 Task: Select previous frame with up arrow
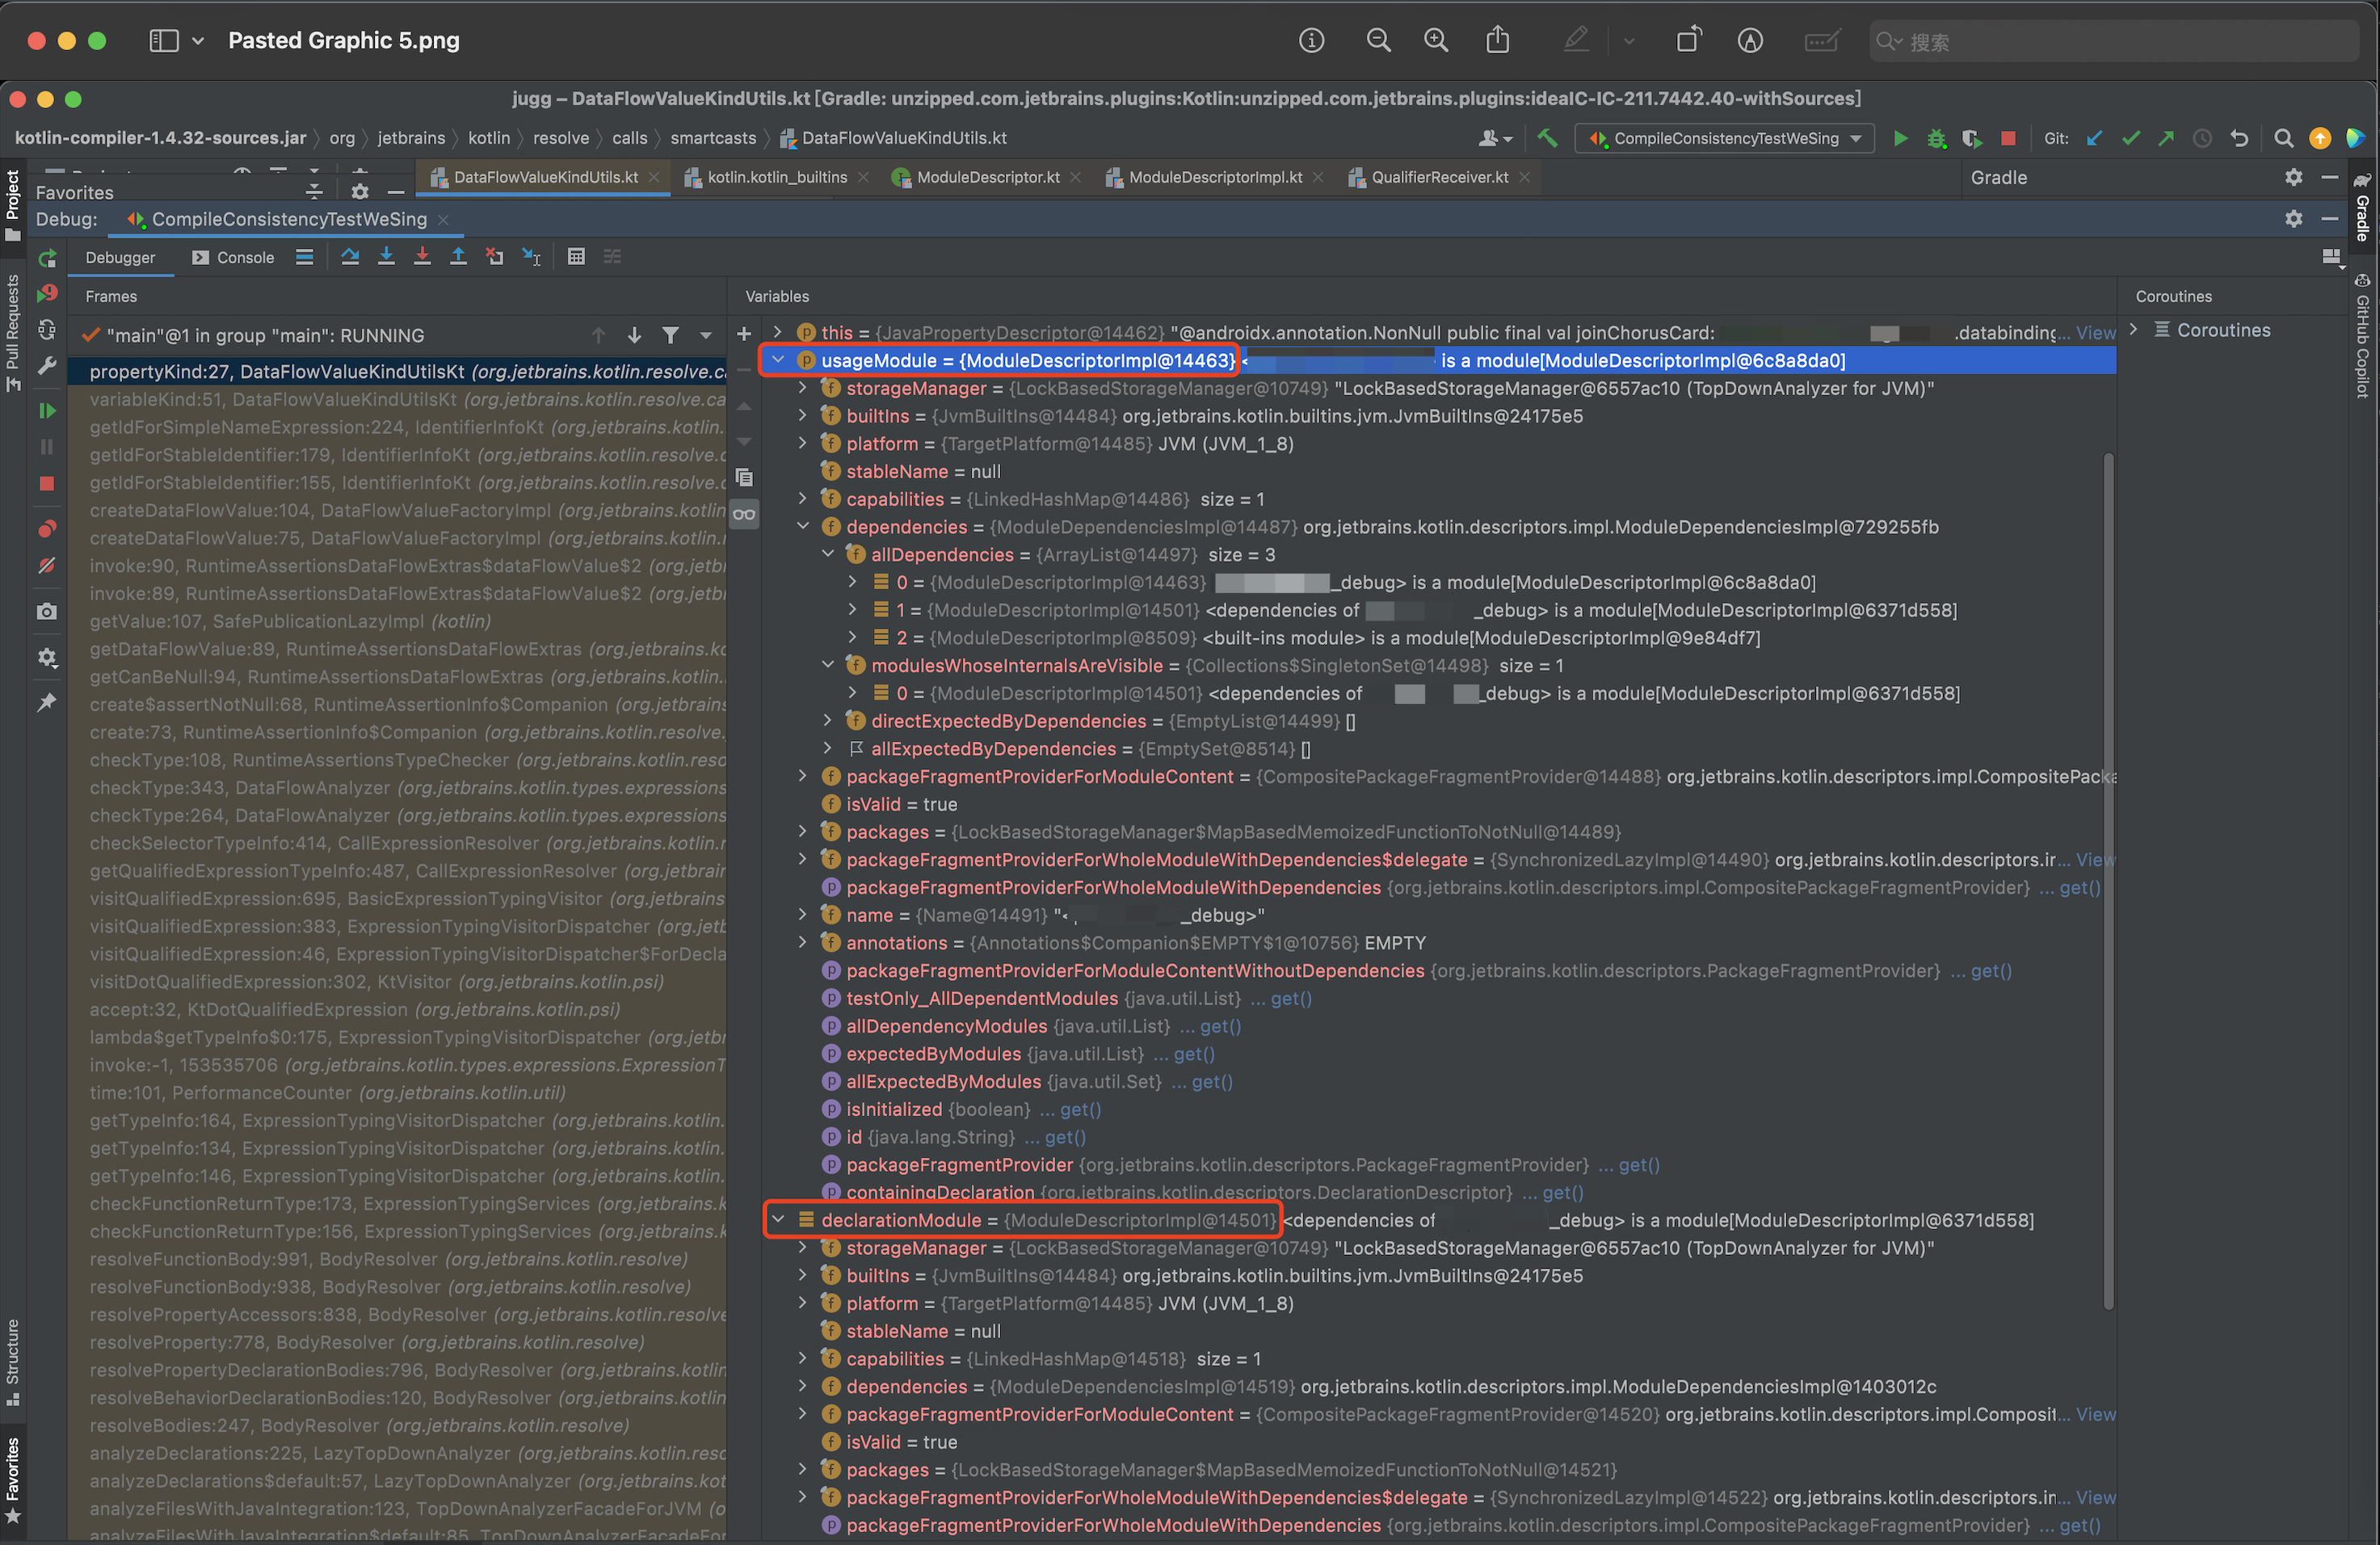click(599, 336)
